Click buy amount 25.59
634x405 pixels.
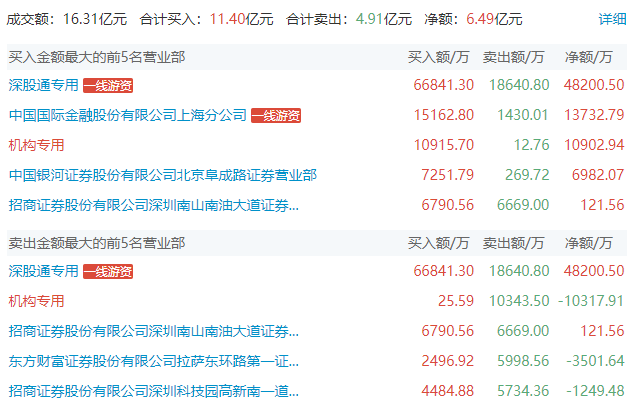click(456, 301)
